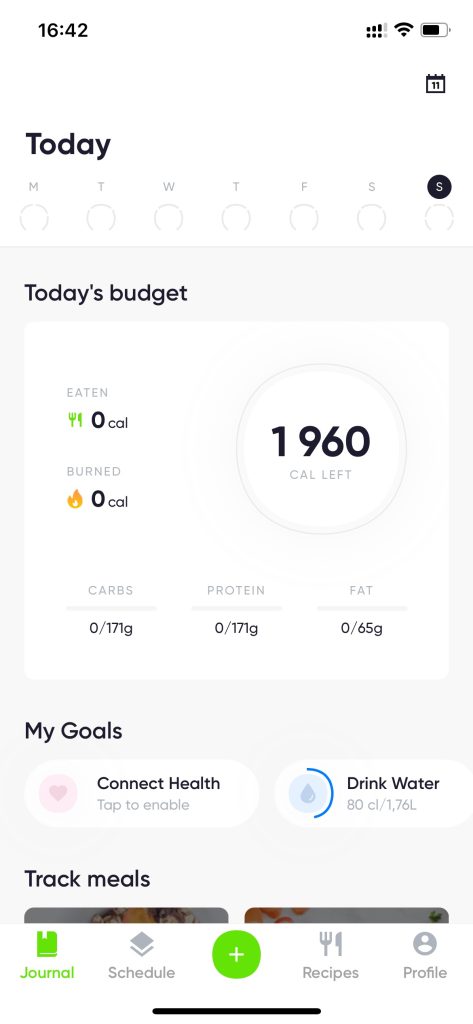This screenshot has width=473, height=1024.
Task: Select Wednesday's day ring in week strip
Action: pos(169,217)
